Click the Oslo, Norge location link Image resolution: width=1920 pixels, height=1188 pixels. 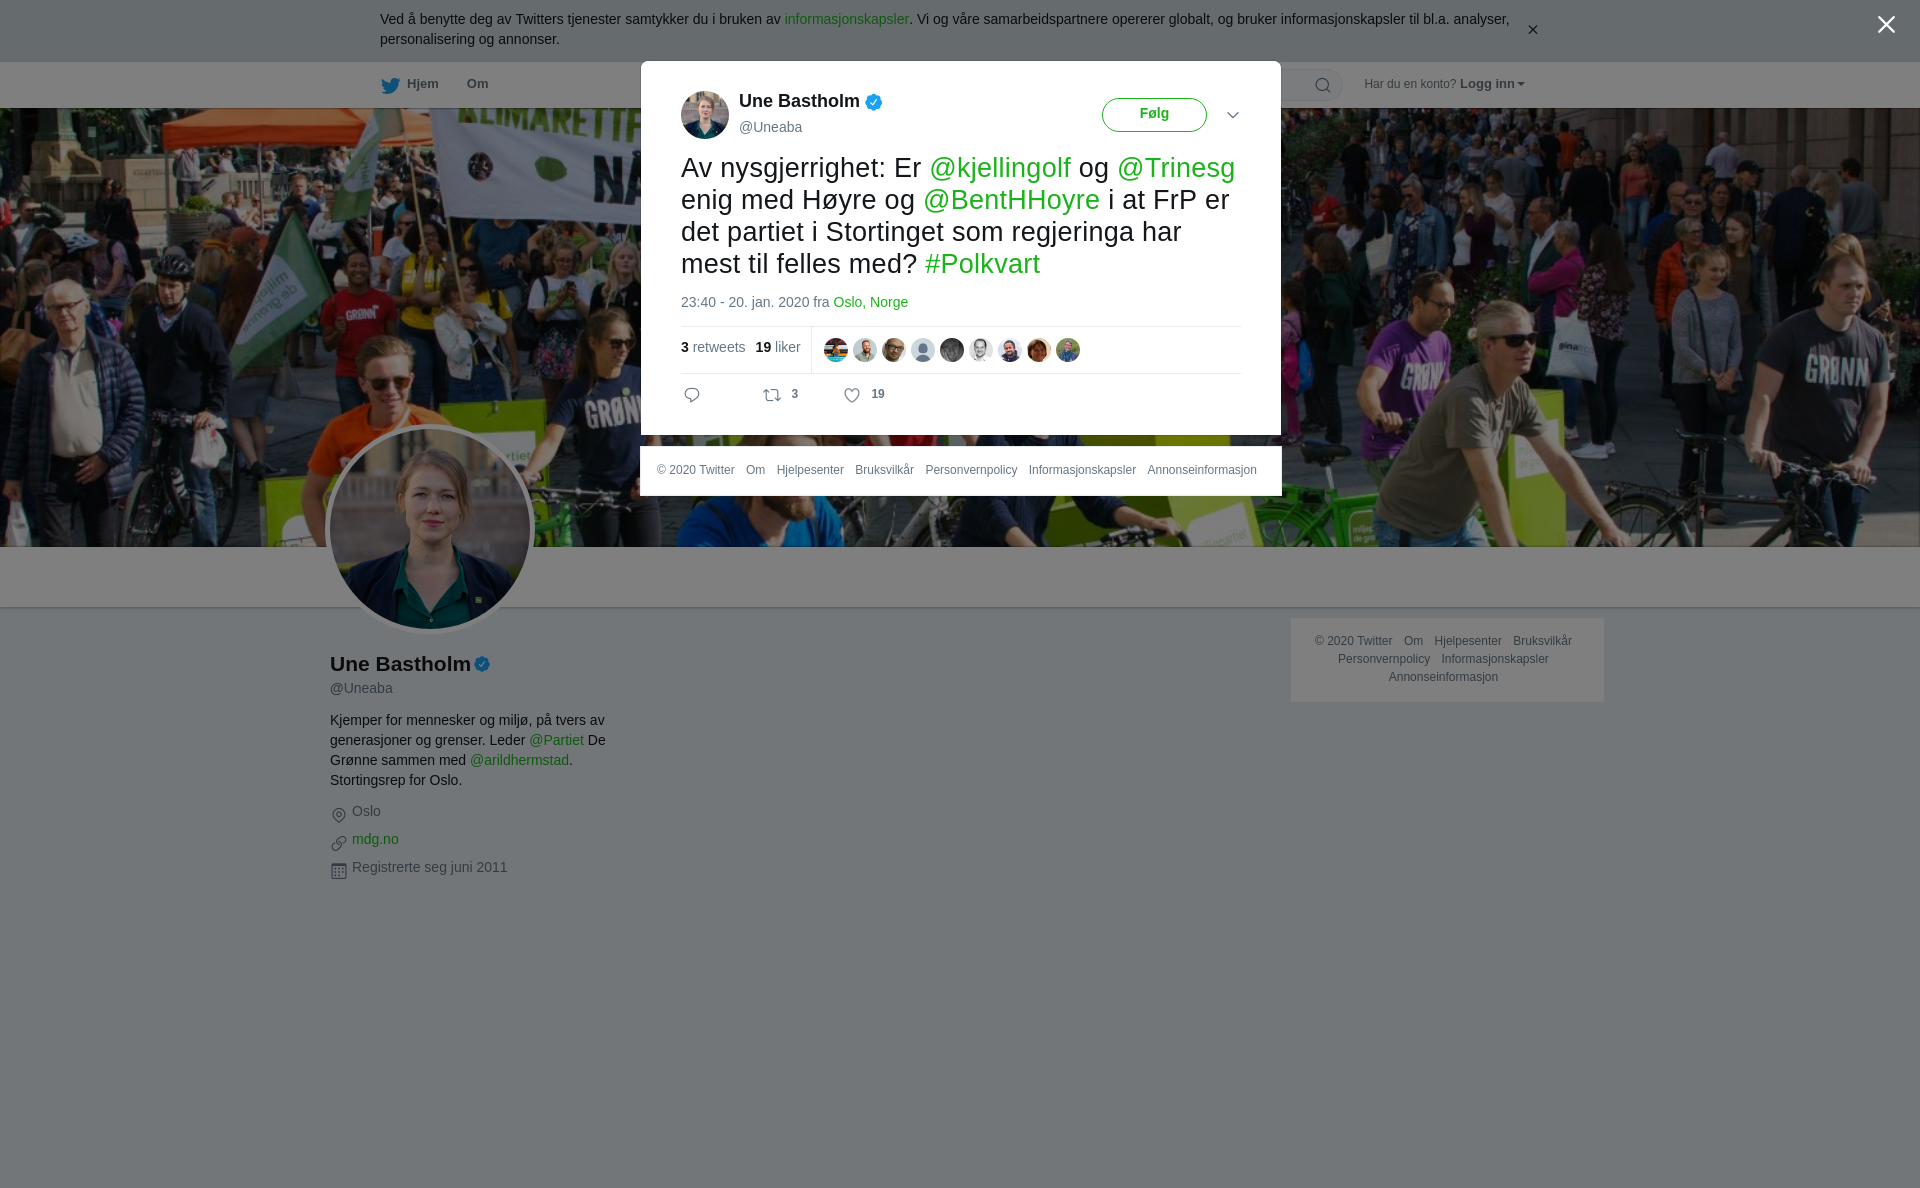(870, 302)
